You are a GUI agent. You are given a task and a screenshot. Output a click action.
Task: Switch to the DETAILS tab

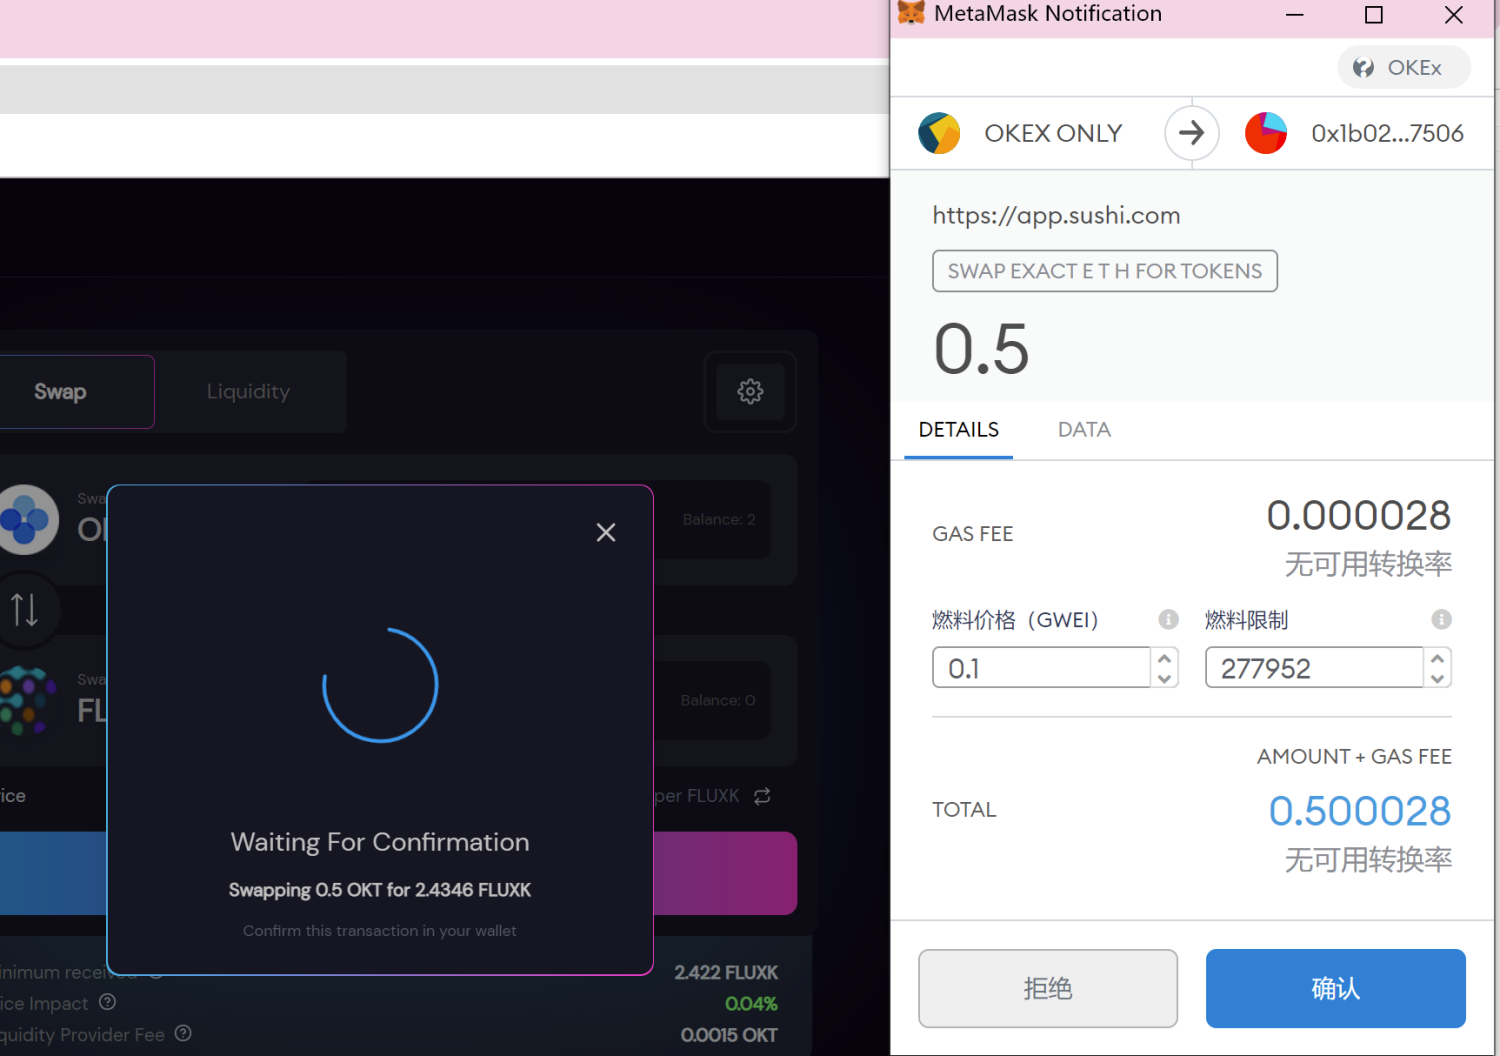click(x=958, y=430)
